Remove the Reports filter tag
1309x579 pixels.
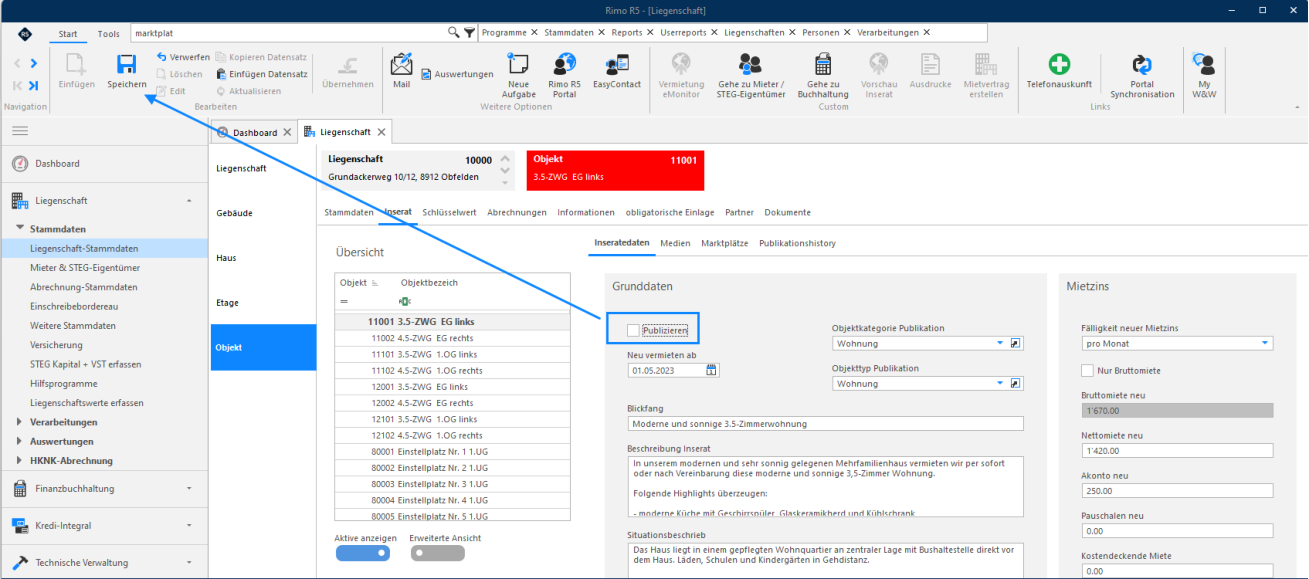(651, 32)
